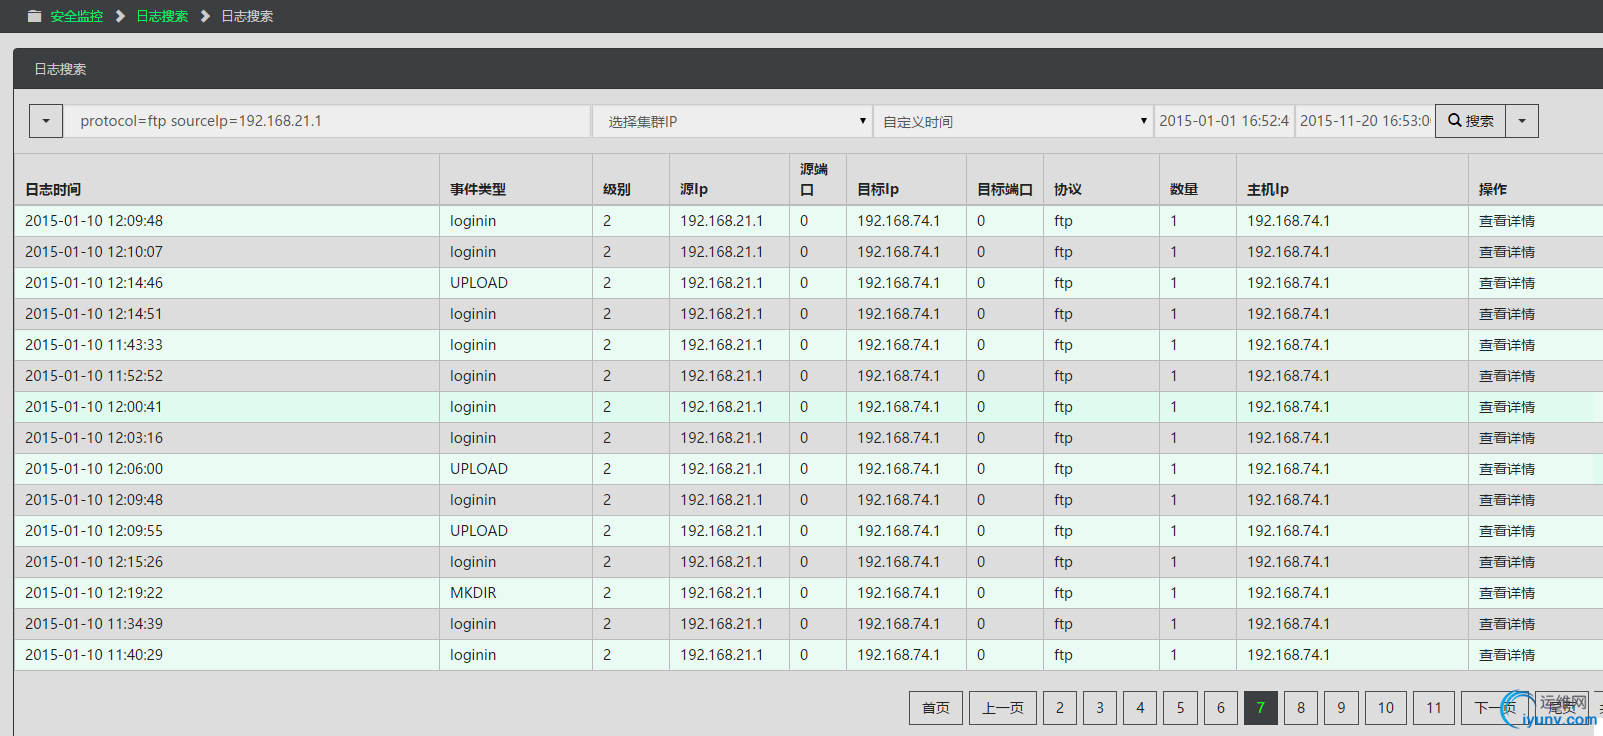Edit the end time 2015-11-20 field
Screen dimensions: 1603x736
[x=1365, y=121]
